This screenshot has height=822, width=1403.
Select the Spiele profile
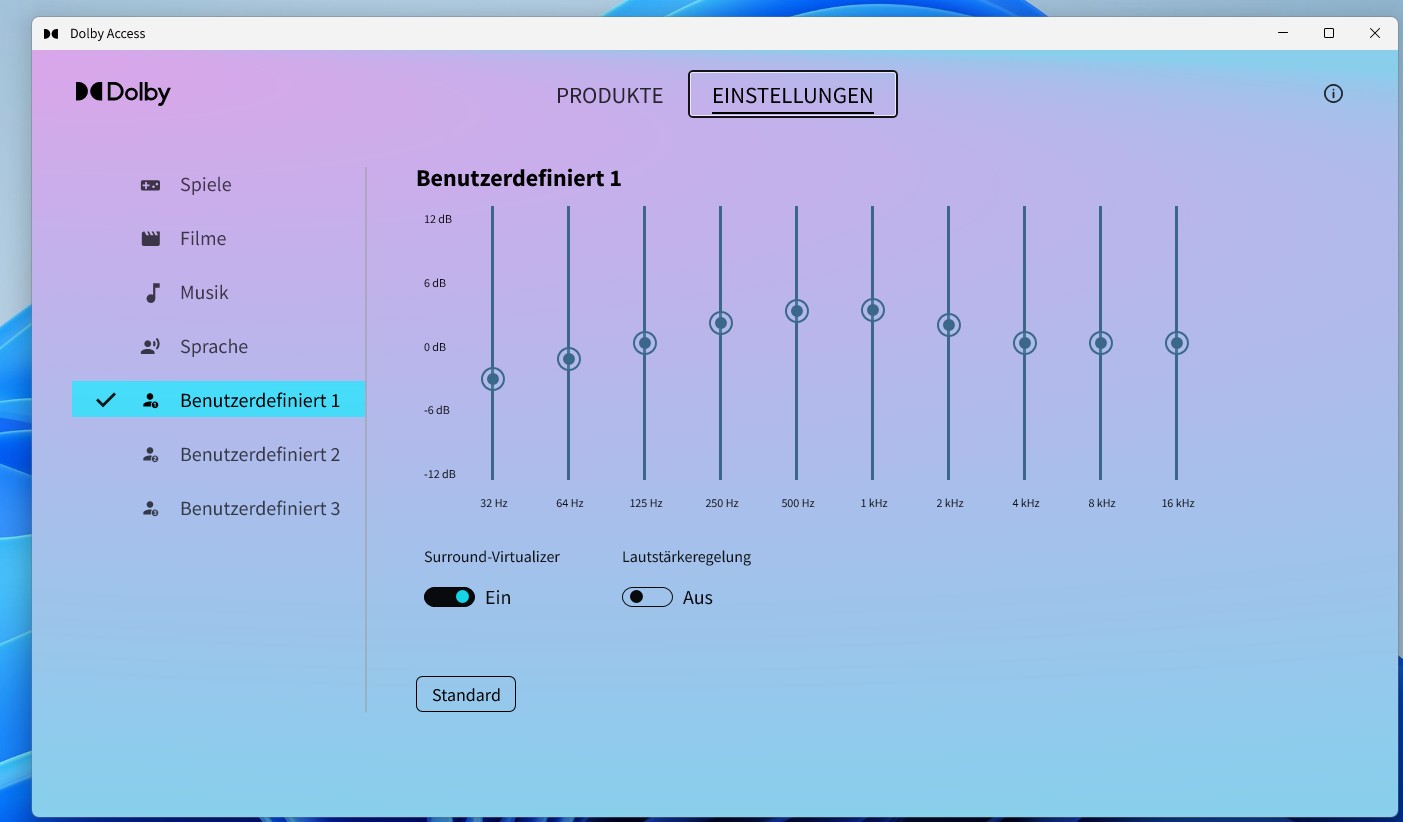tap(219, 185)
